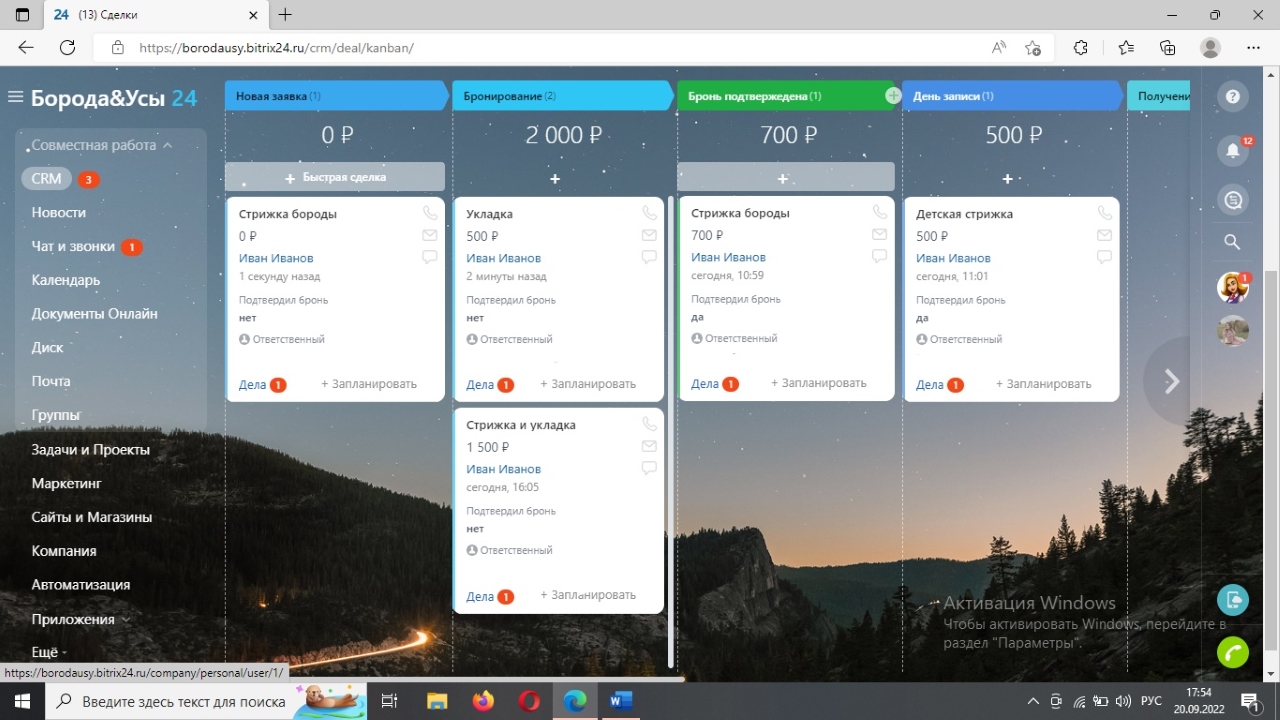Open Opera from the taskbar
This screenshot has height=720, width=1280.
tap(529, 701)
